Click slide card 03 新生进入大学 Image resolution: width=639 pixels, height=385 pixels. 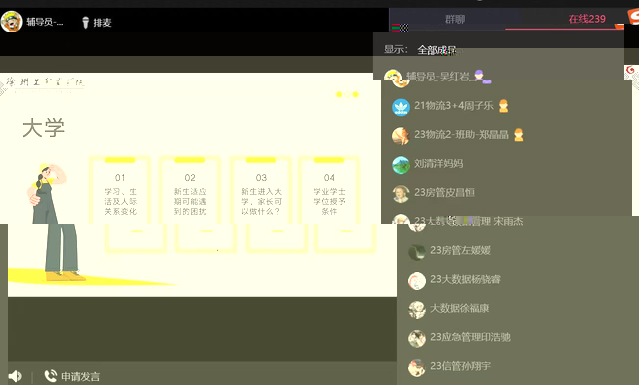(x=261, y=191)
